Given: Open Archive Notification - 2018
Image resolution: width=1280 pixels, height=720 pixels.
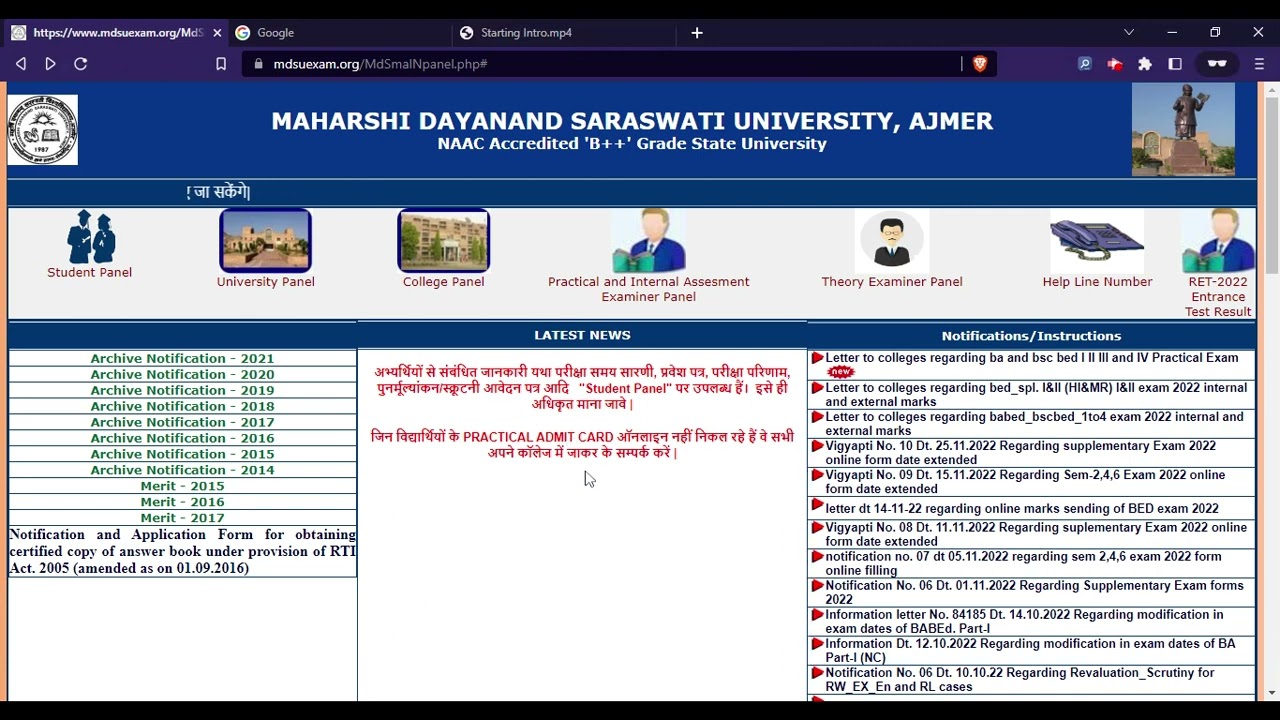Looking at the screenshot, I should tap(182, 406).
